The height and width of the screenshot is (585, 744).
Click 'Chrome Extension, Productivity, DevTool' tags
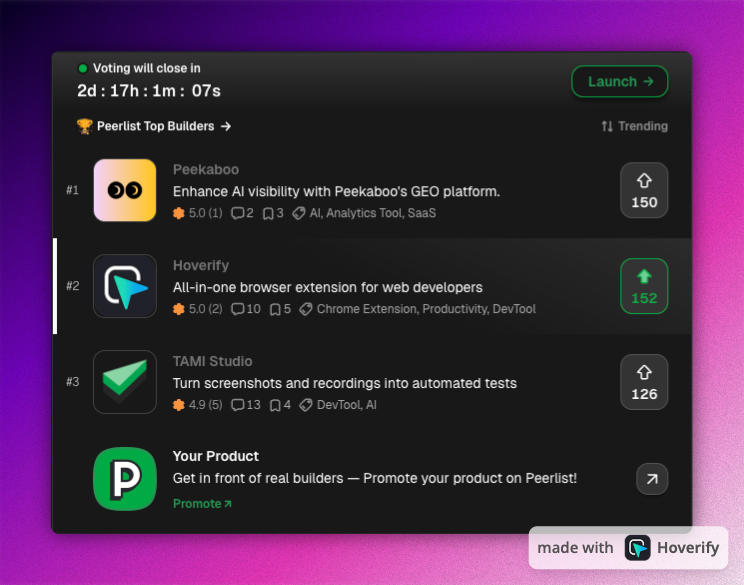[x=426, y=309]
